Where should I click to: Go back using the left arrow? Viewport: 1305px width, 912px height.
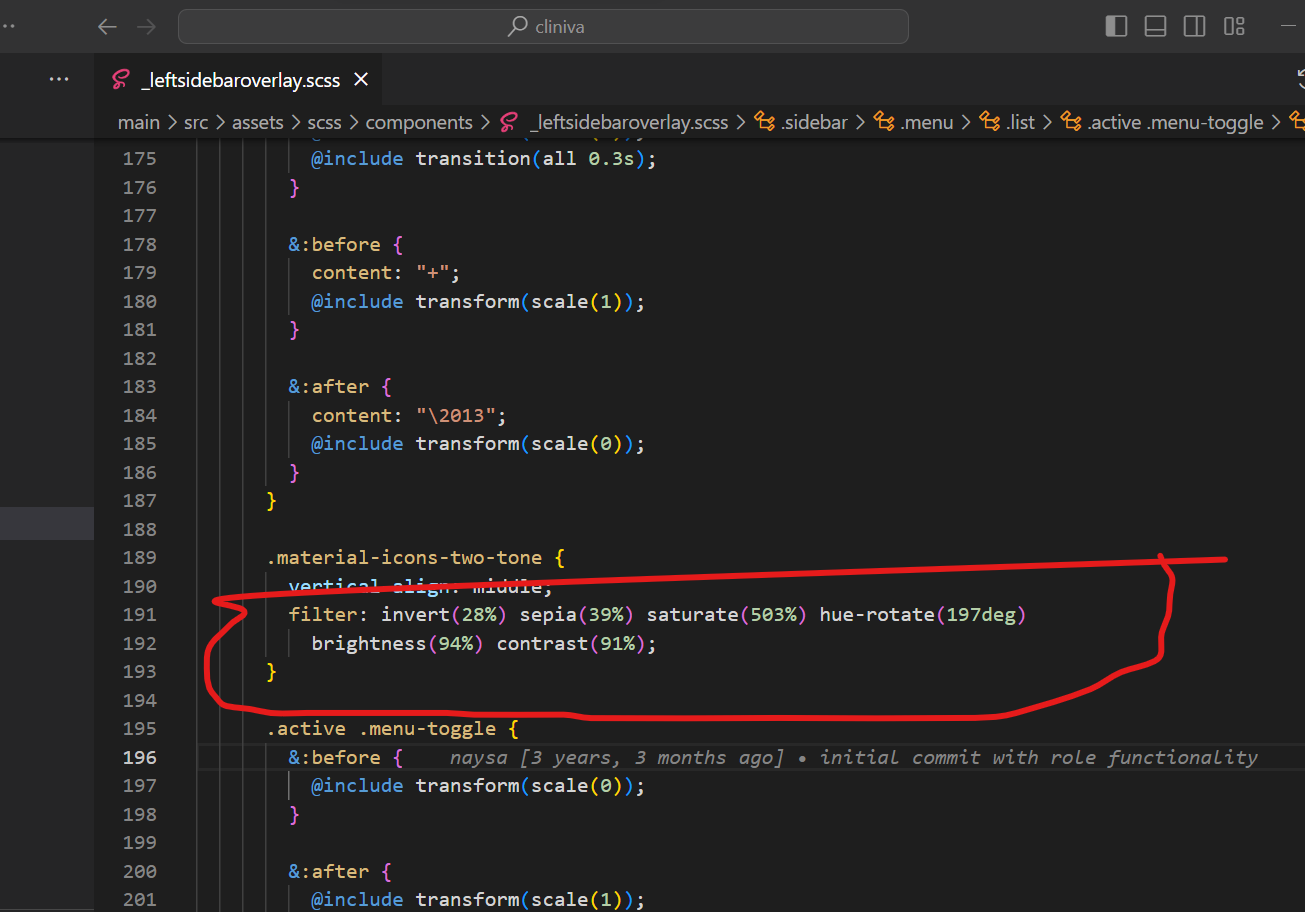pyautogui.click(x=108, y=27)
